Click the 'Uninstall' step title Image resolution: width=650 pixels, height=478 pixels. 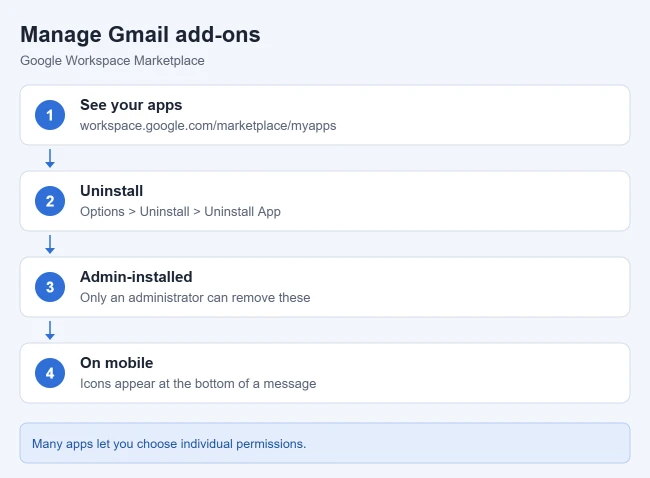tap(112, 191)
